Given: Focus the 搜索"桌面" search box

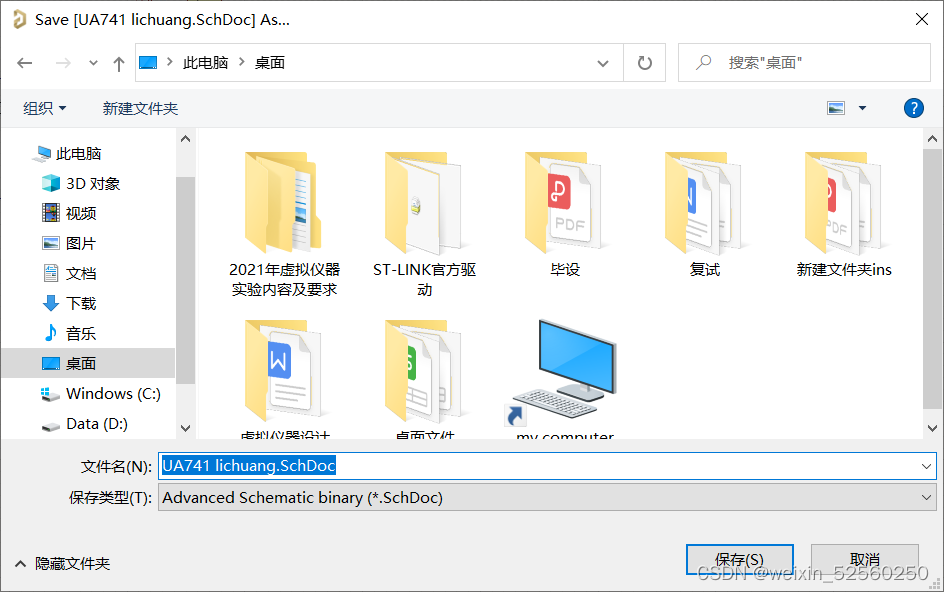Looking at the screenshot, I should tap(804, 63).
